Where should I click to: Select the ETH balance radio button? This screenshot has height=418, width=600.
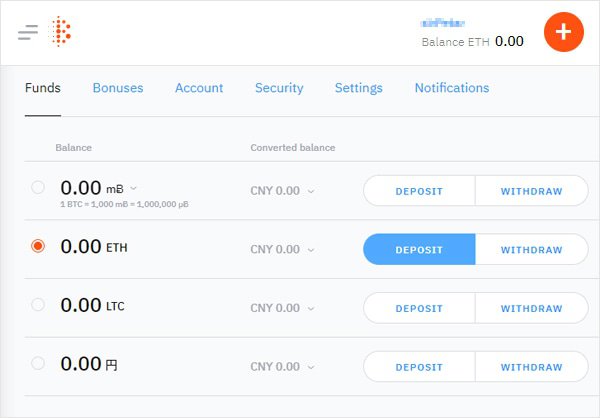point(38,246)
